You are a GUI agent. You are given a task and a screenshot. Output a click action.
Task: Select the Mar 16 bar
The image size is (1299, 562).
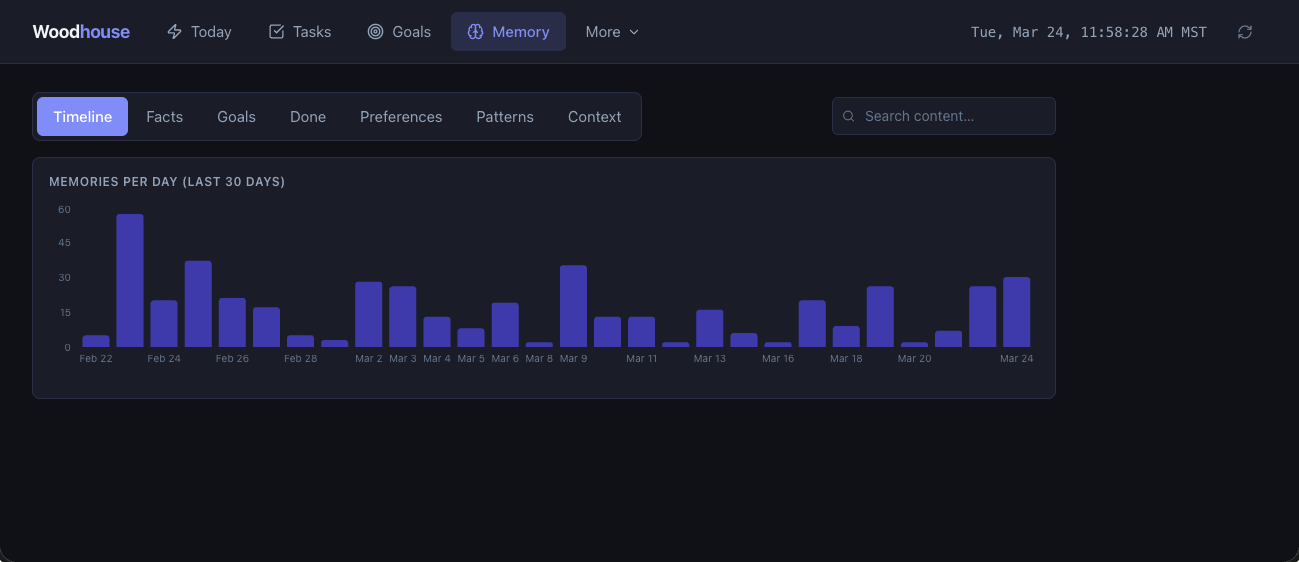778,344
